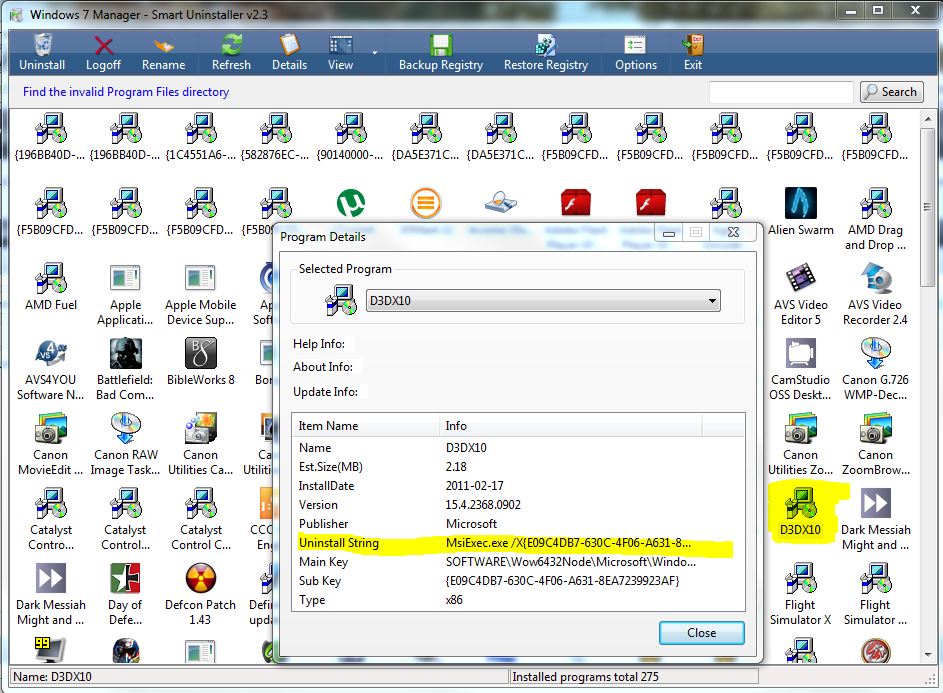The image size is (943, 693).
Task: Select the Type x86 row
Action: 518,600
